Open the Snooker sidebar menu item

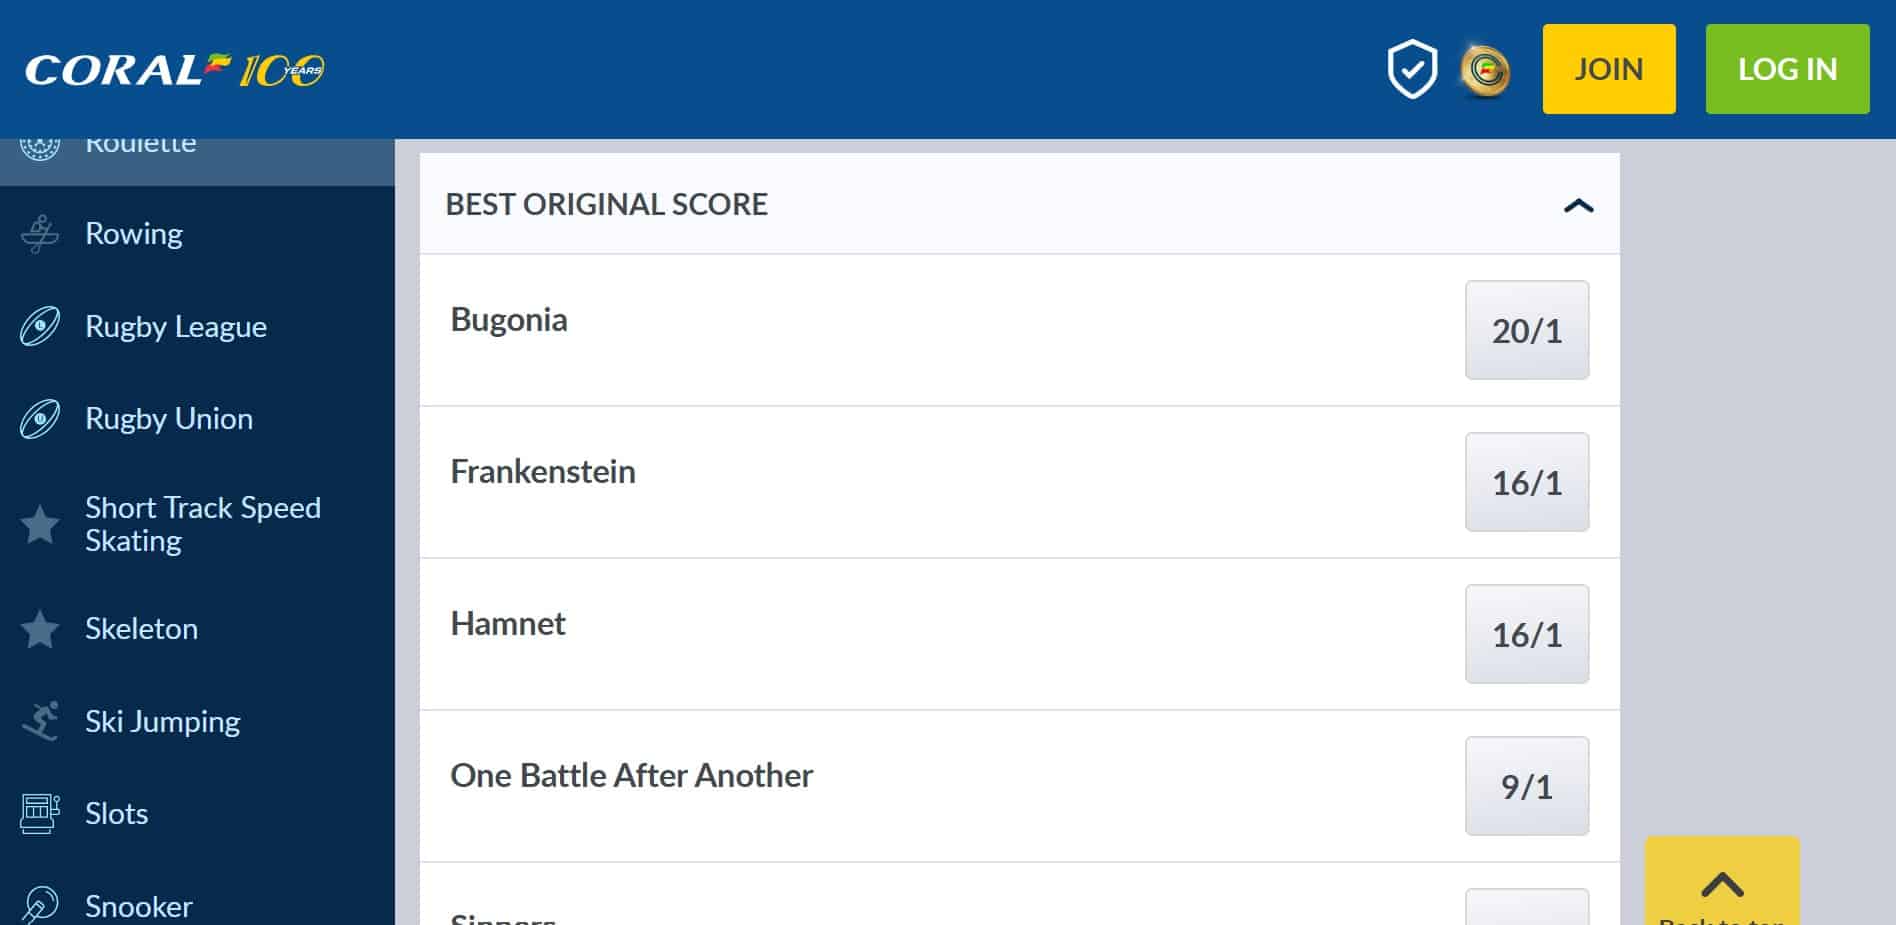138,906
